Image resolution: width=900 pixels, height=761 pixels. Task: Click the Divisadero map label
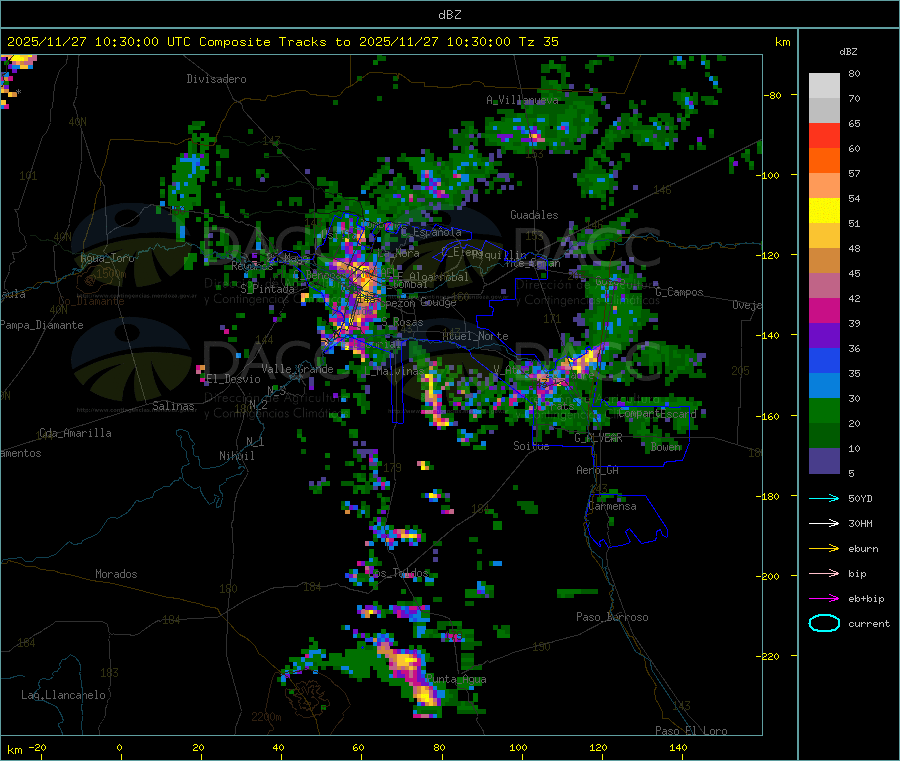click(216, 79)
